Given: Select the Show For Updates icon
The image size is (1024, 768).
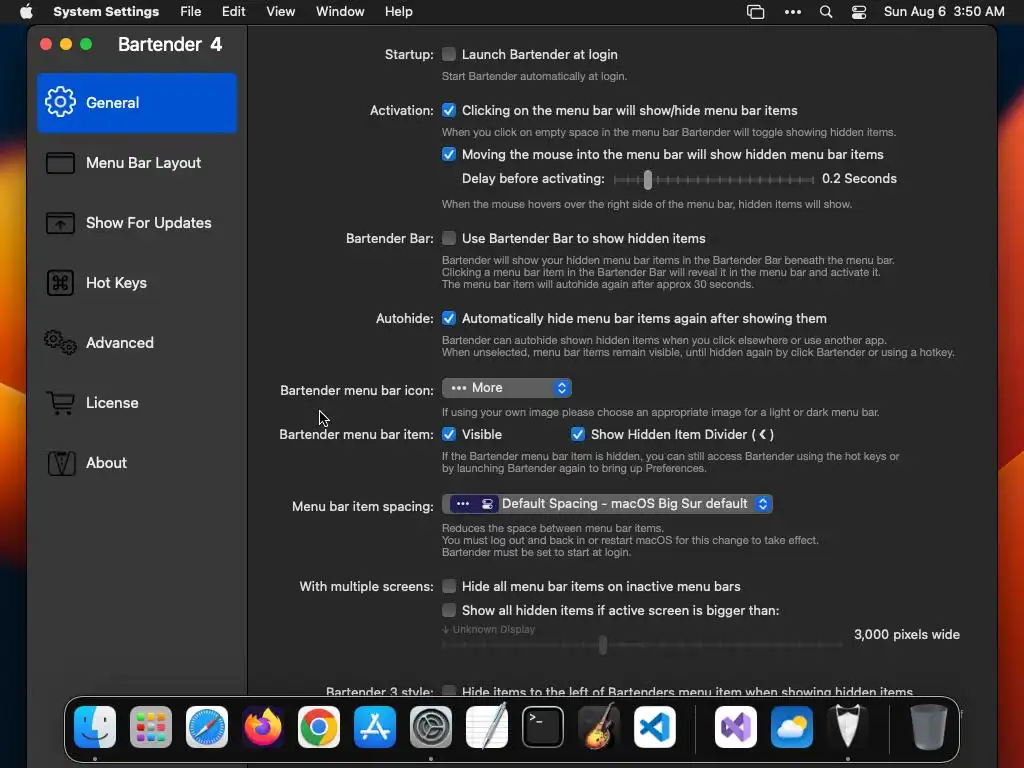Looking at the screenshot, I should point(60,223).
